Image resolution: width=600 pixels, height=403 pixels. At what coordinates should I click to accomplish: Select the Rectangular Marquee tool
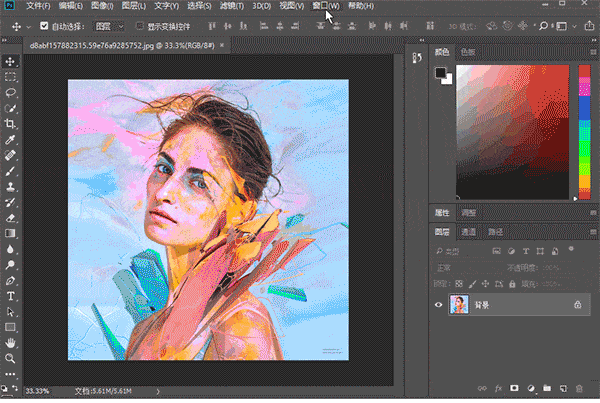tap(10, 77)
